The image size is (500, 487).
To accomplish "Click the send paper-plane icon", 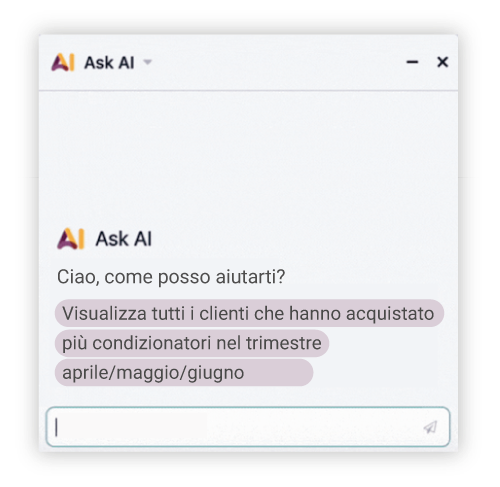I will 430,427.
